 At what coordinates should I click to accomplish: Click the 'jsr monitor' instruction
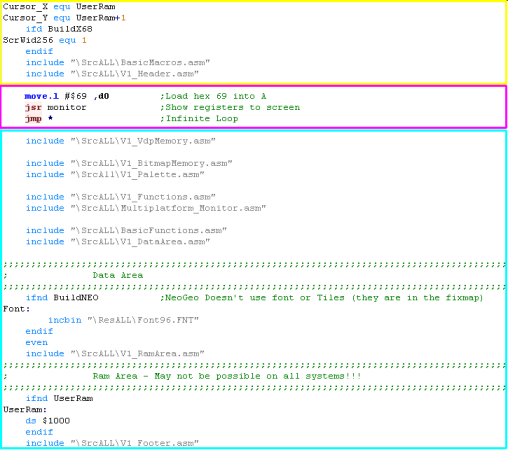[55, 107]
